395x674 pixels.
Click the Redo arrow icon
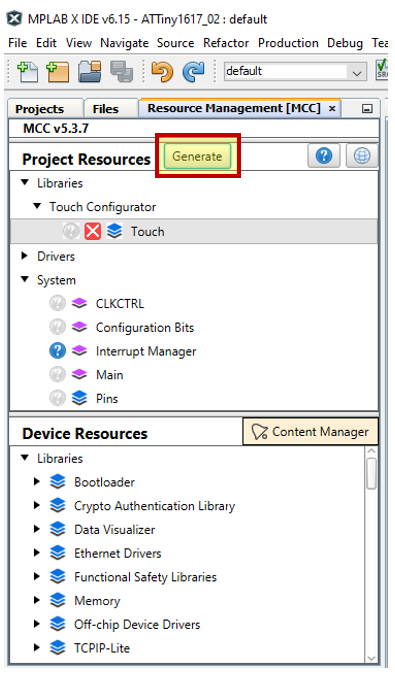pos(193,71)
